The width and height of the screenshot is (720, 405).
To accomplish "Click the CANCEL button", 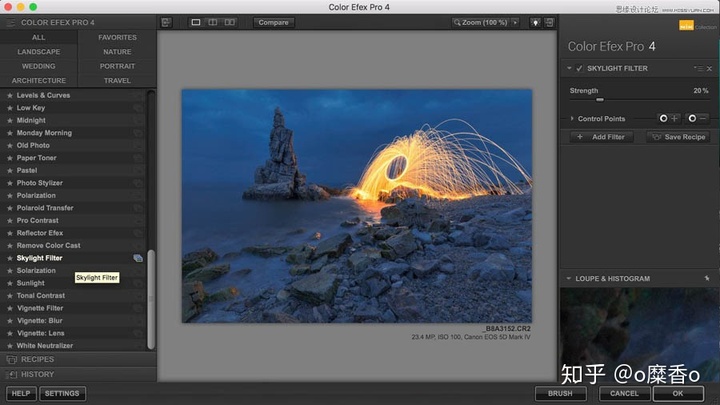I will (x=624, y=394).
